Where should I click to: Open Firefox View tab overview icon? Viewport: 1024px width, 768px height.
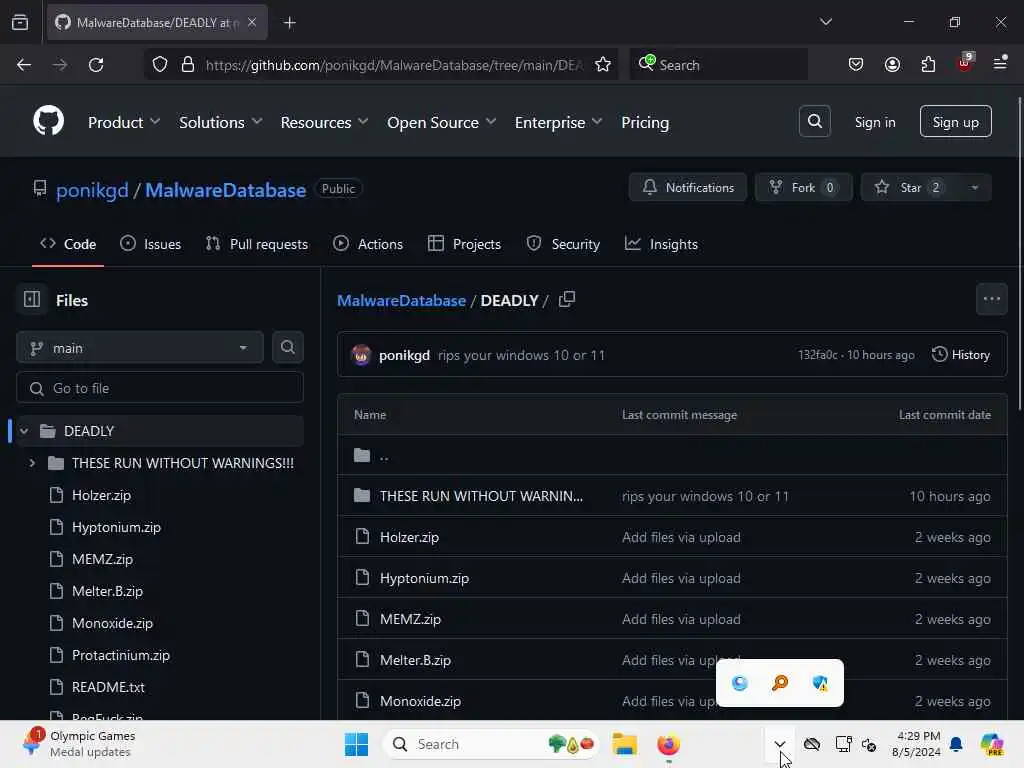click(20, 23)
